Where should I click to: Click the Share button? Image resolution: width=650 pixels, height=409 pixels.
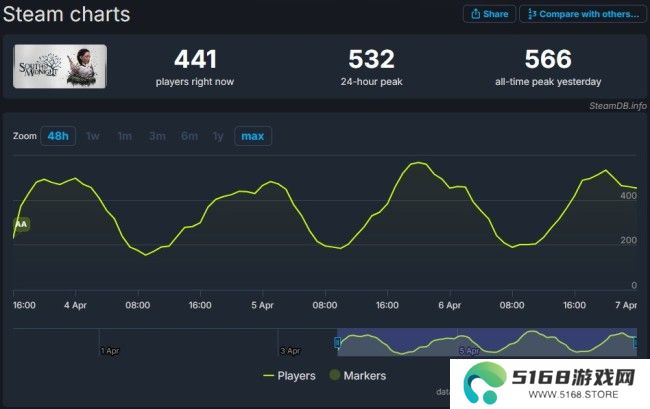[489, 14]
